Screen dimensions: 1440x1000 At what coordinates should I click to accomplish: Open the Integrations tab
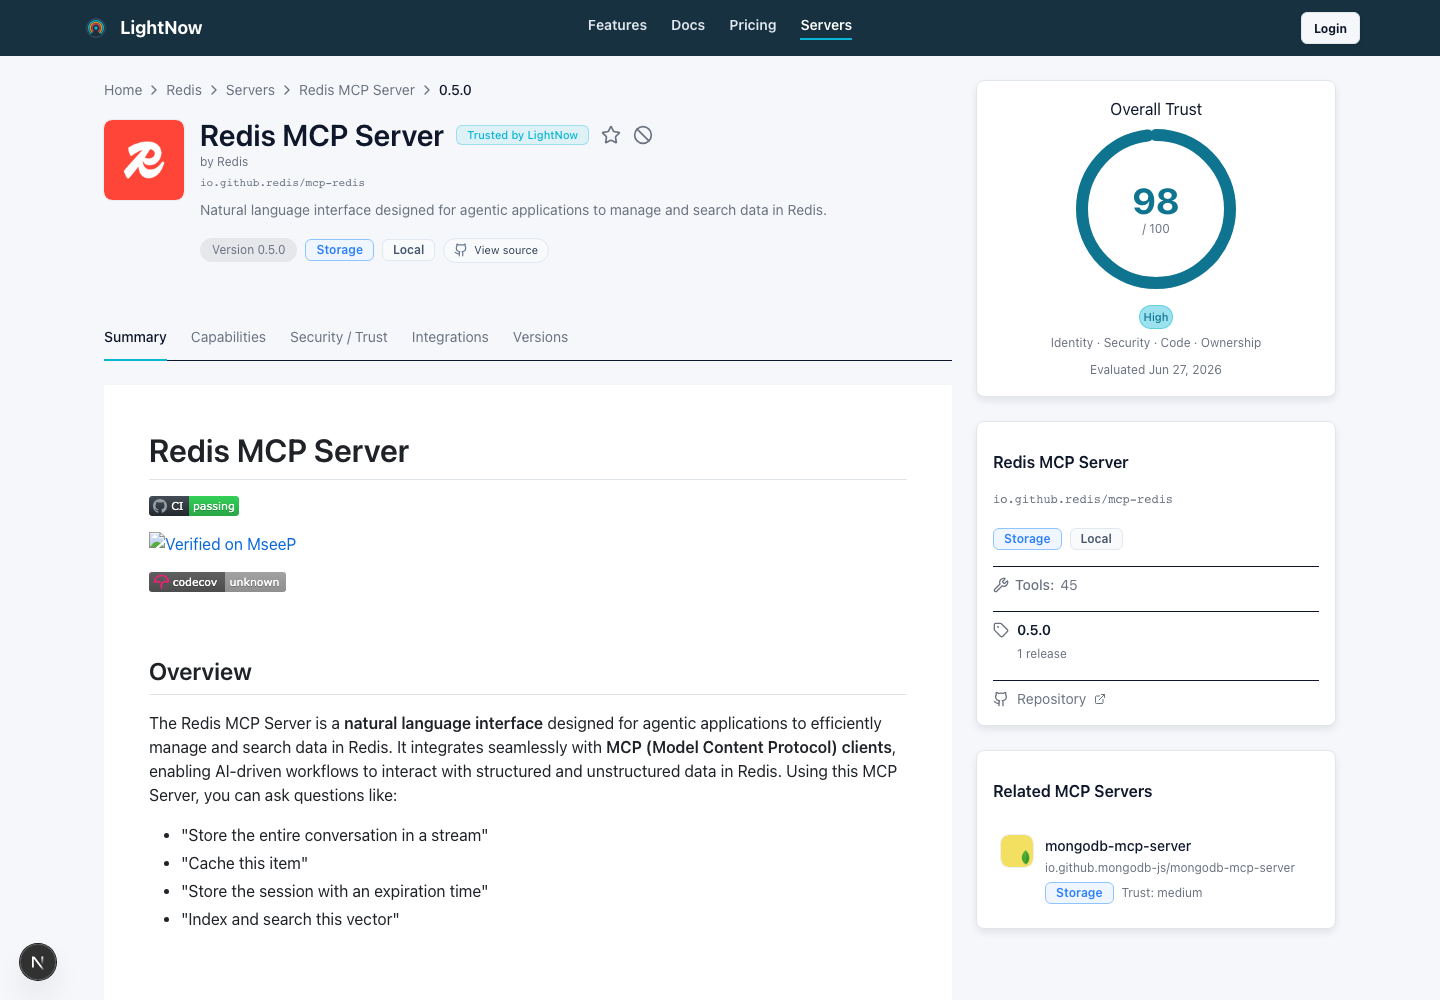[x=450, y=337]
